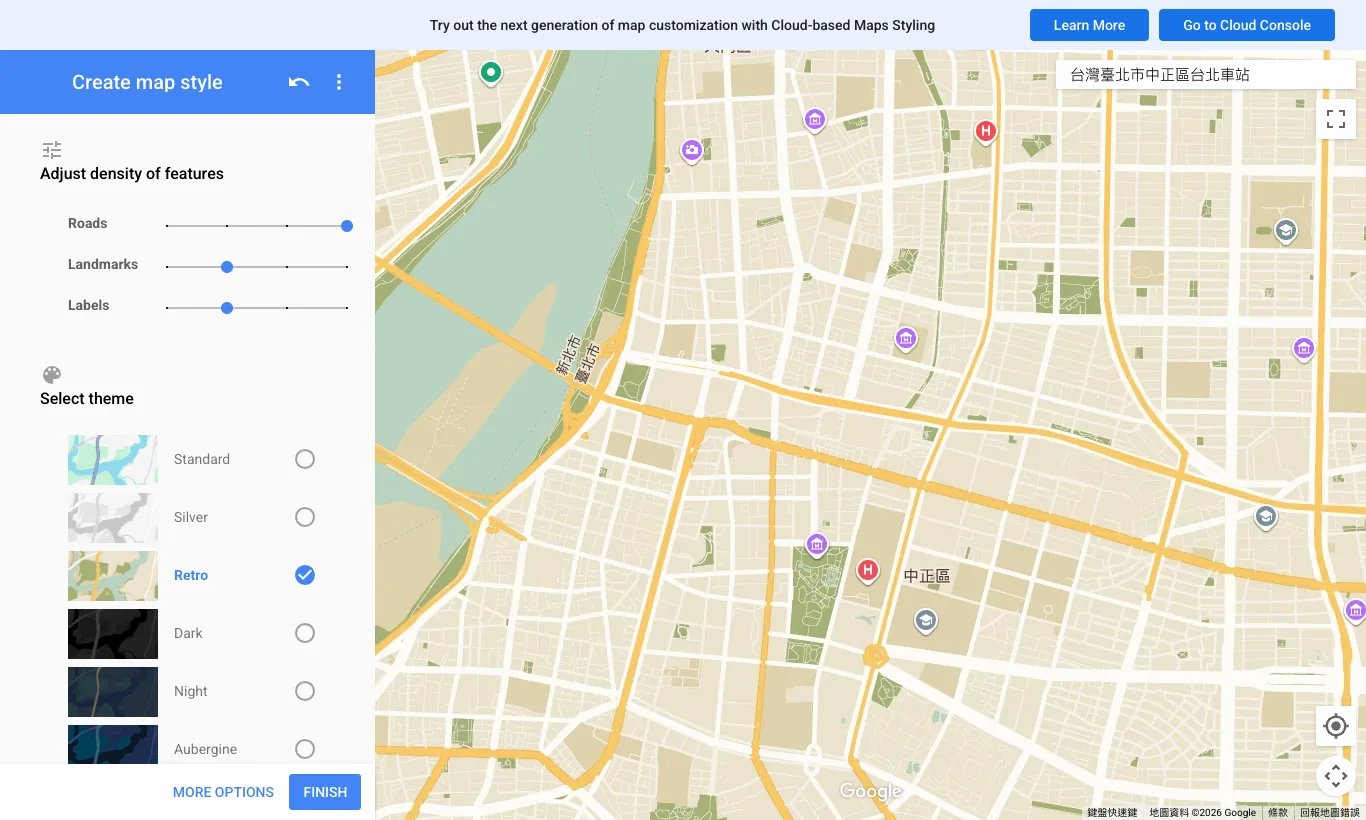Click the Roads density slider handle
This screenshot has width=1366, height=820.
pyautogui.click(x=347, y=226)
